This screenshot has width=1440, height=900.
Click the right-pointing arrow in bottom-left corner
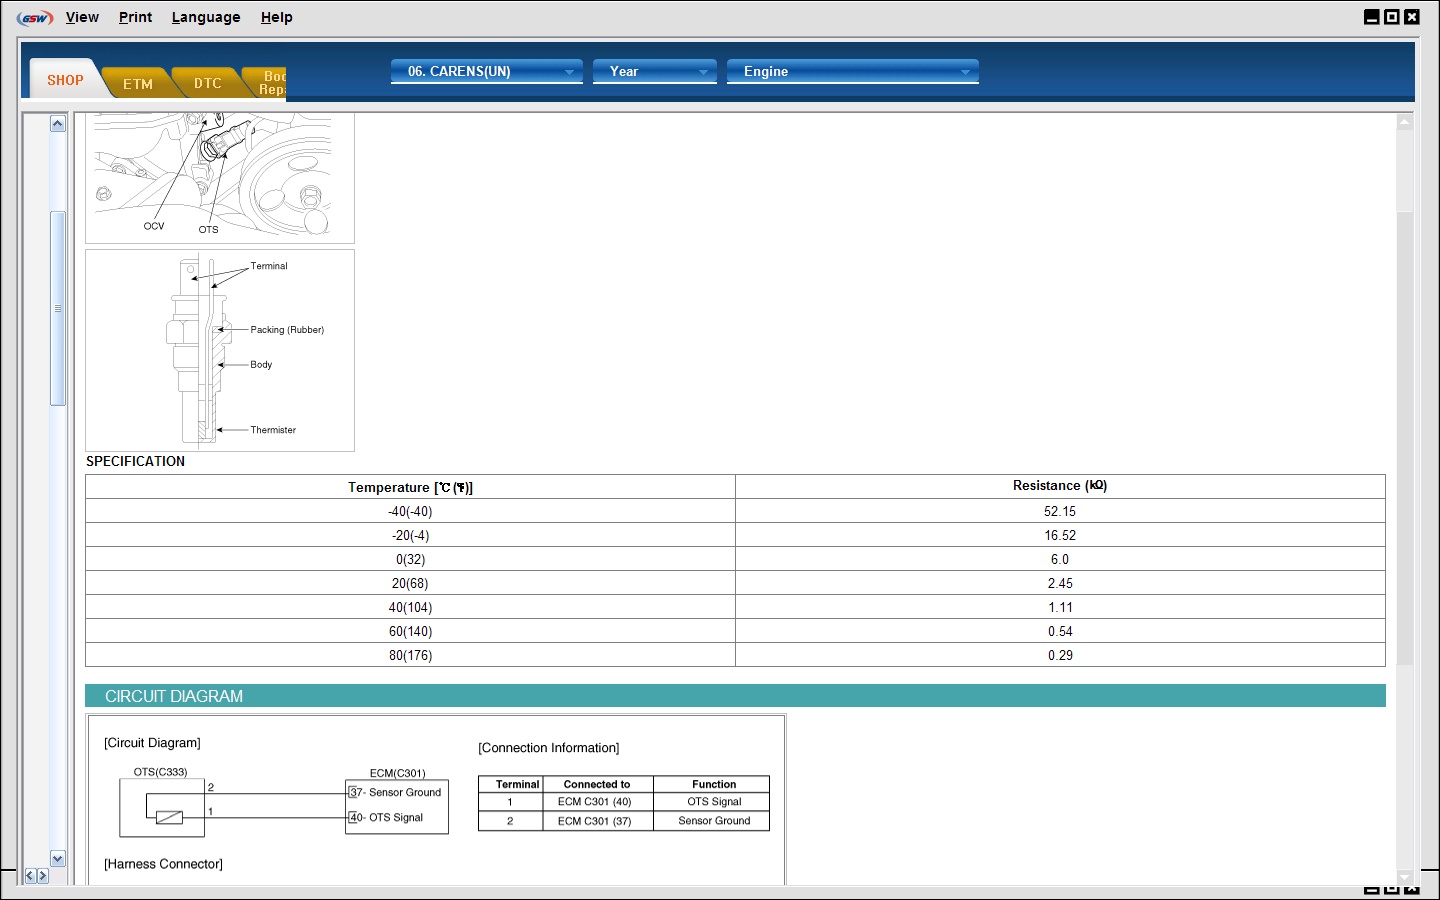(42, 876)
